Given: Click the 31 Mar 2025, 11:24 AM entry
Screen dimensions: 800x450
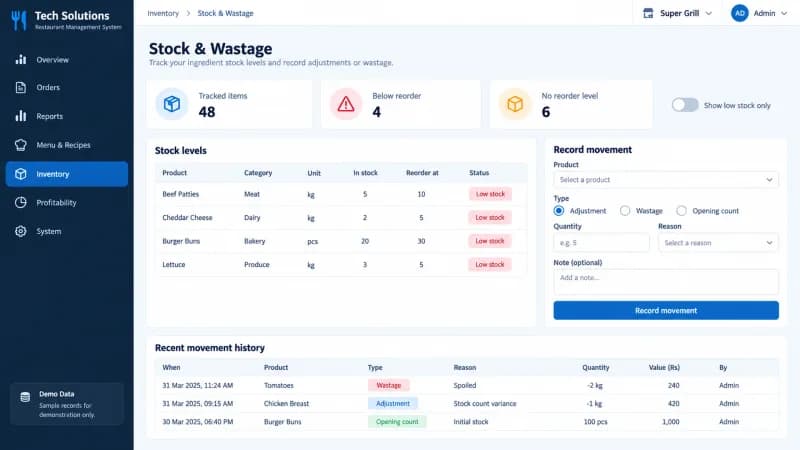Looking at the screenshot, I should tap(197, 385).
